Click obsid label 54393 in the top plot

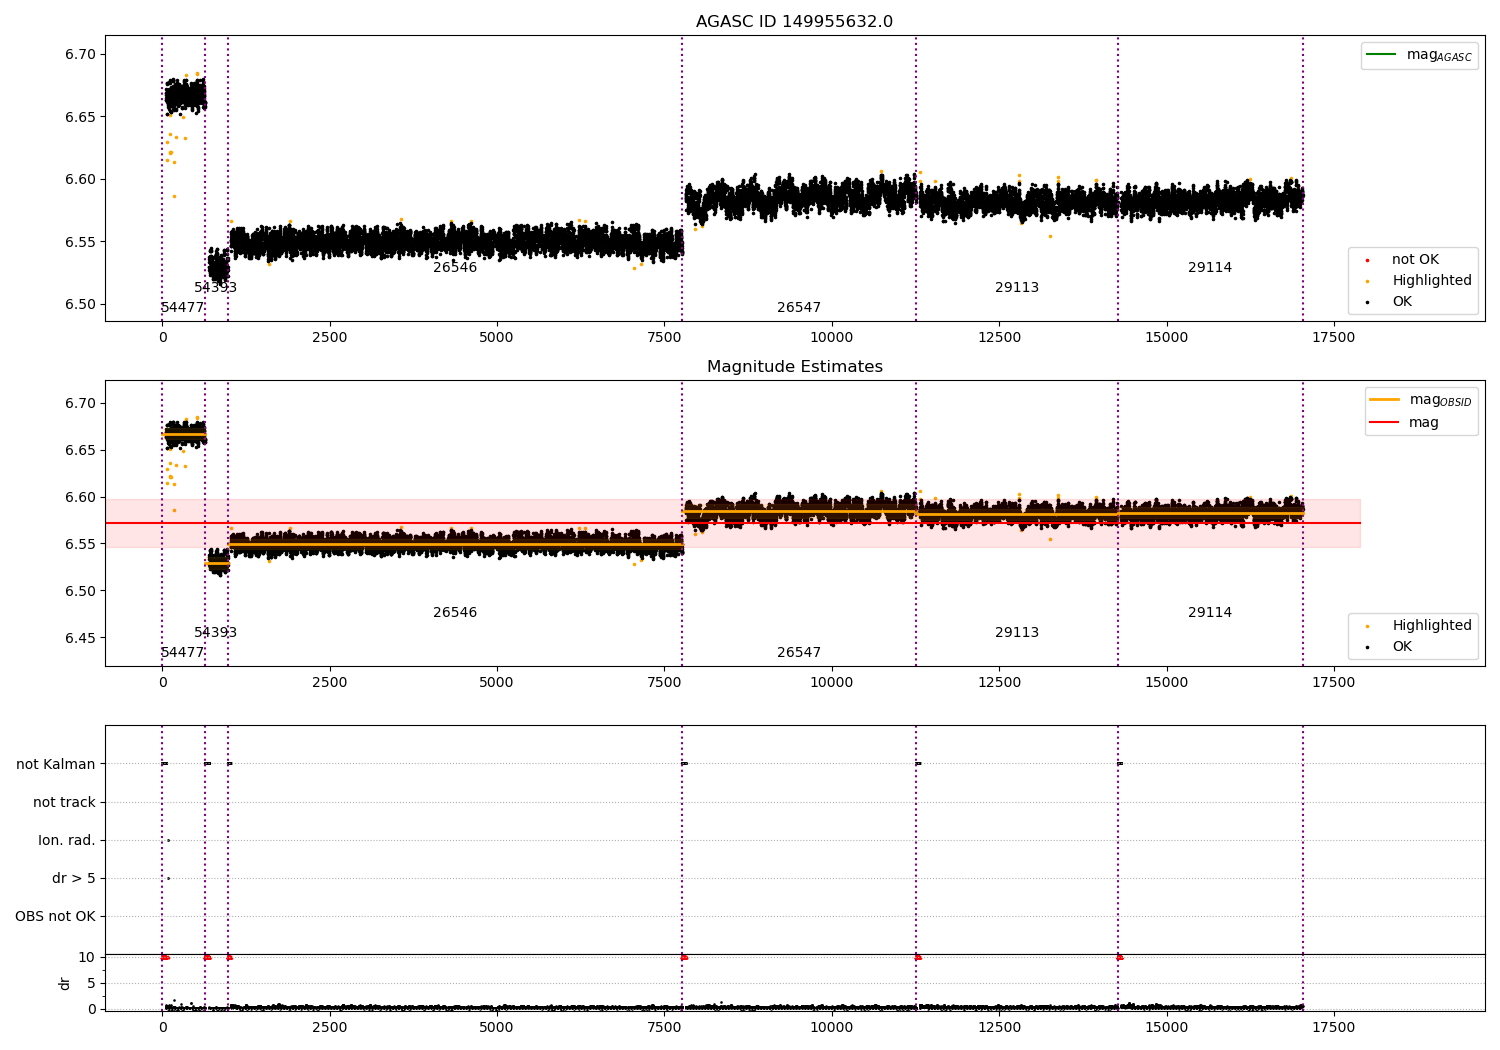click(215, 288)
